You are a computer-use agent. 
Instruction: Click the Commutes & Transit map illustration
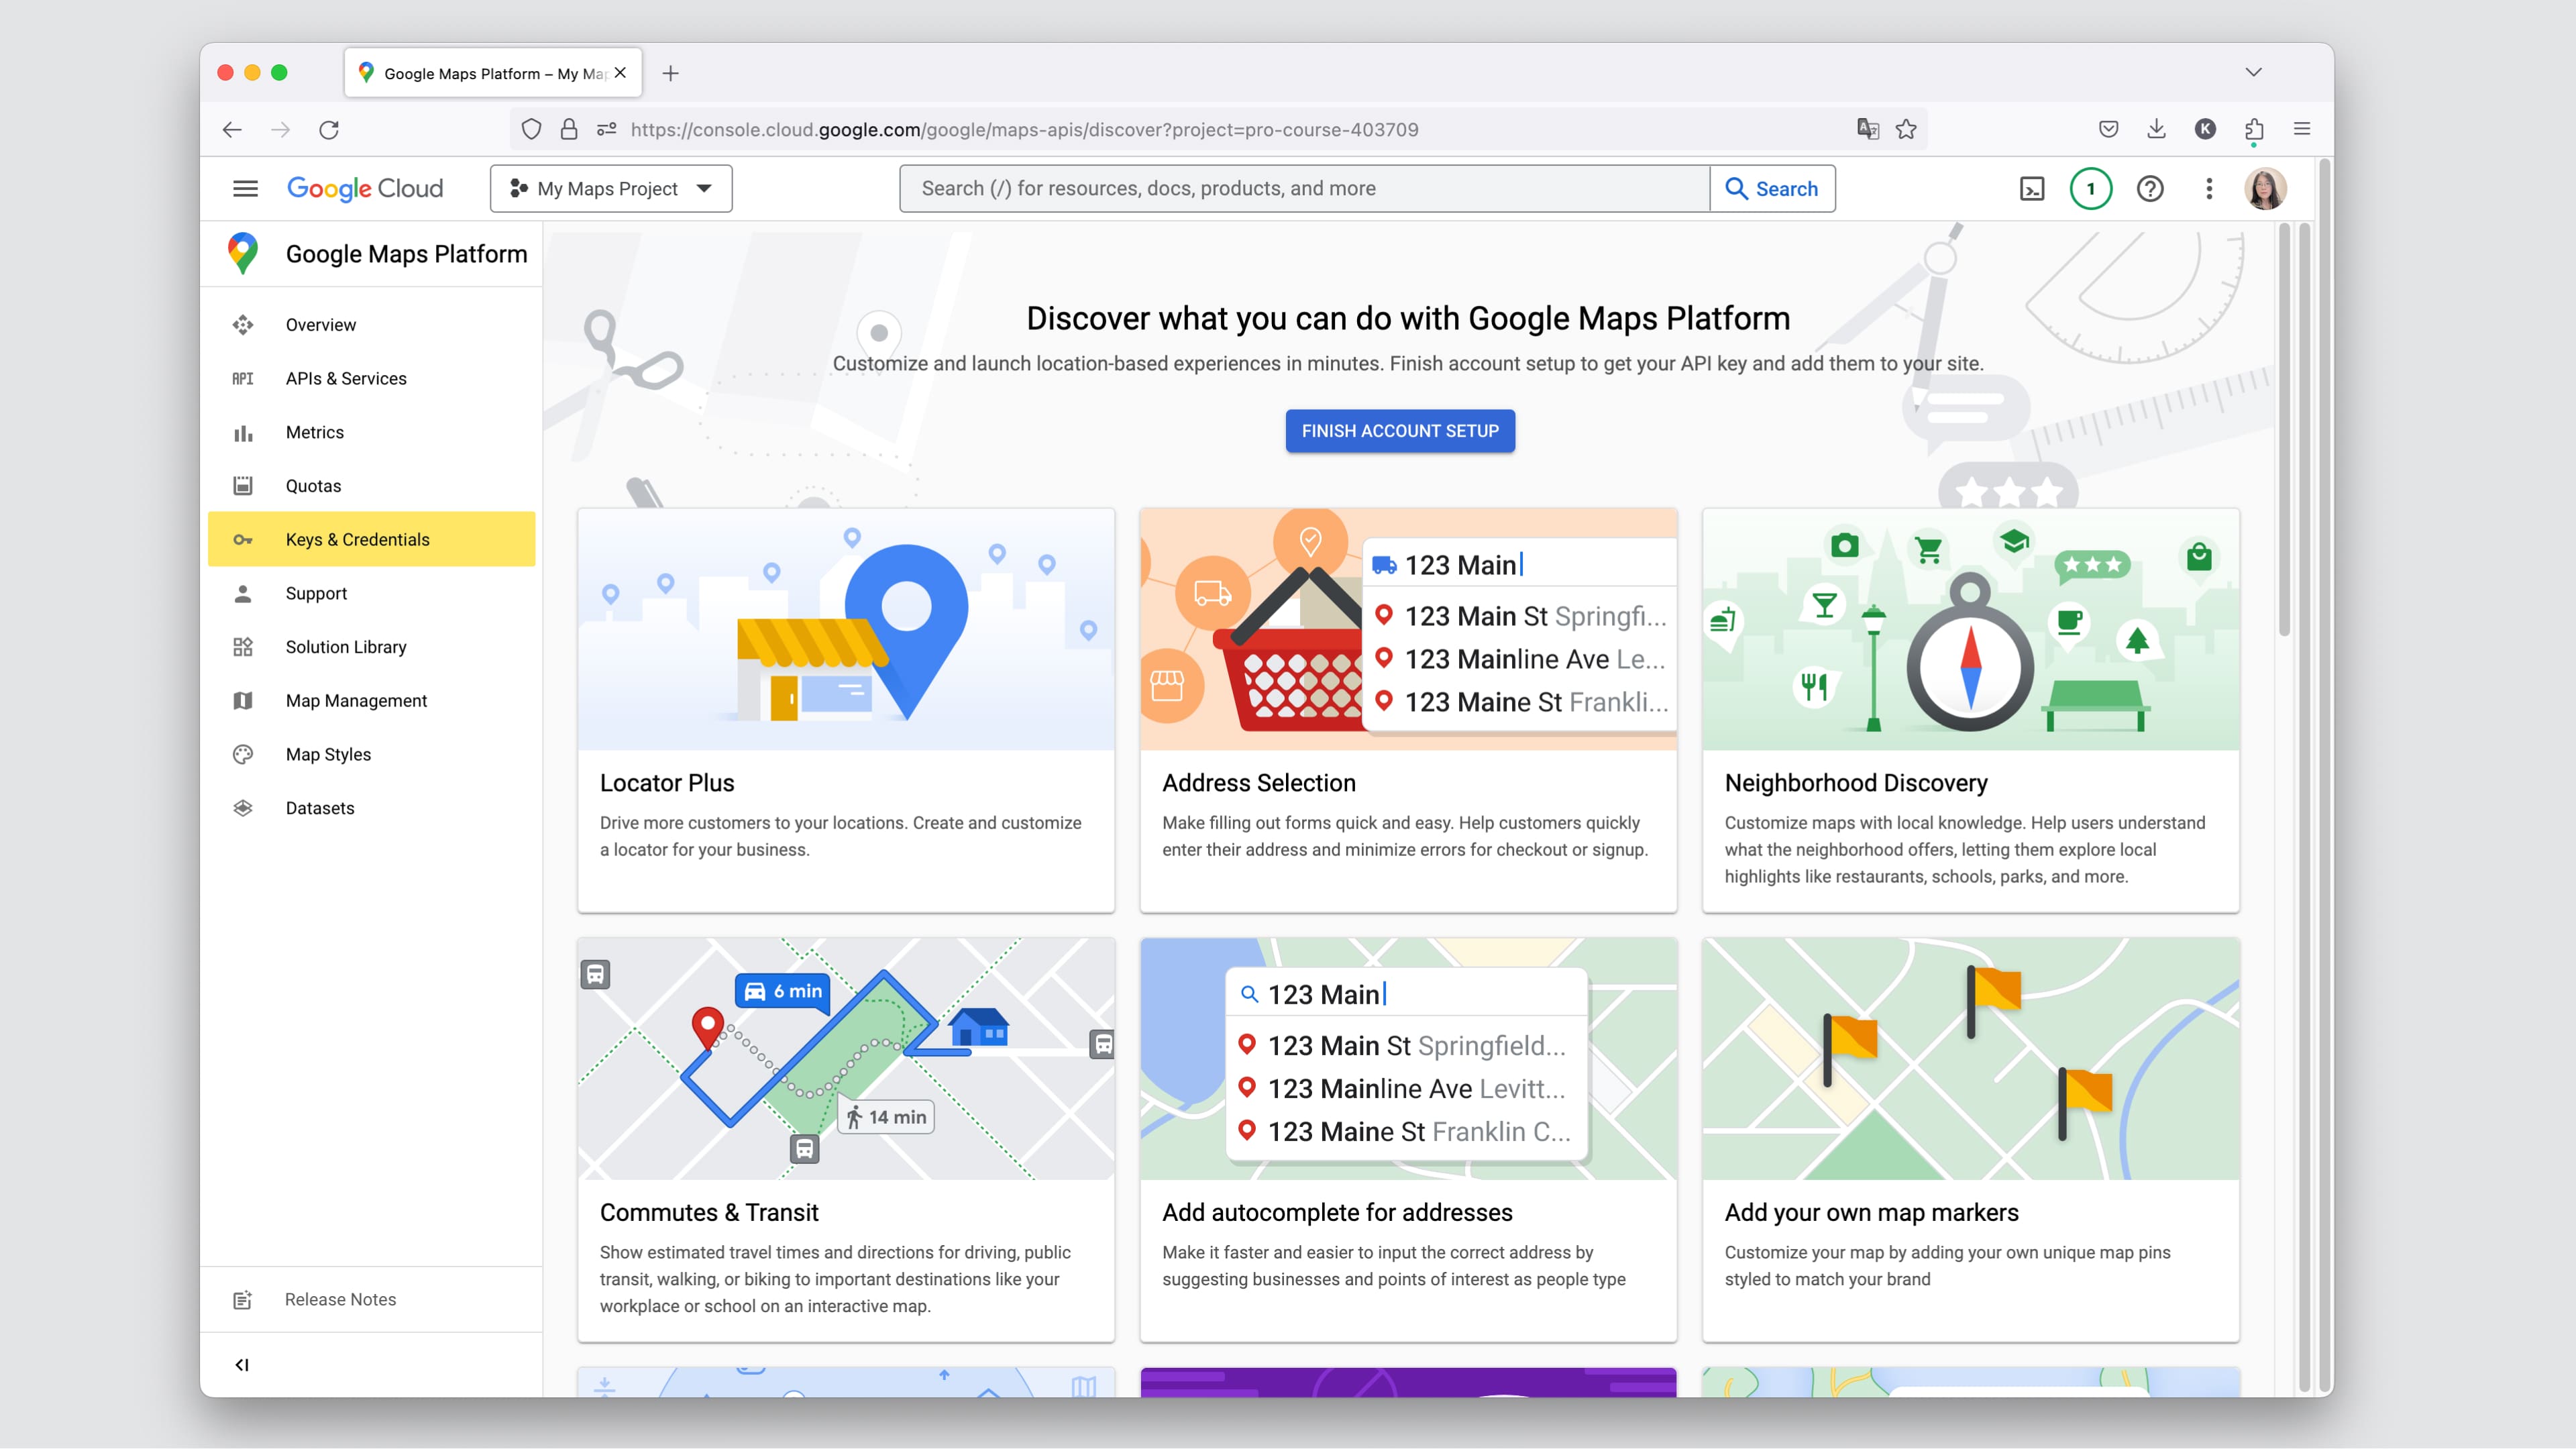[846, 1059]
